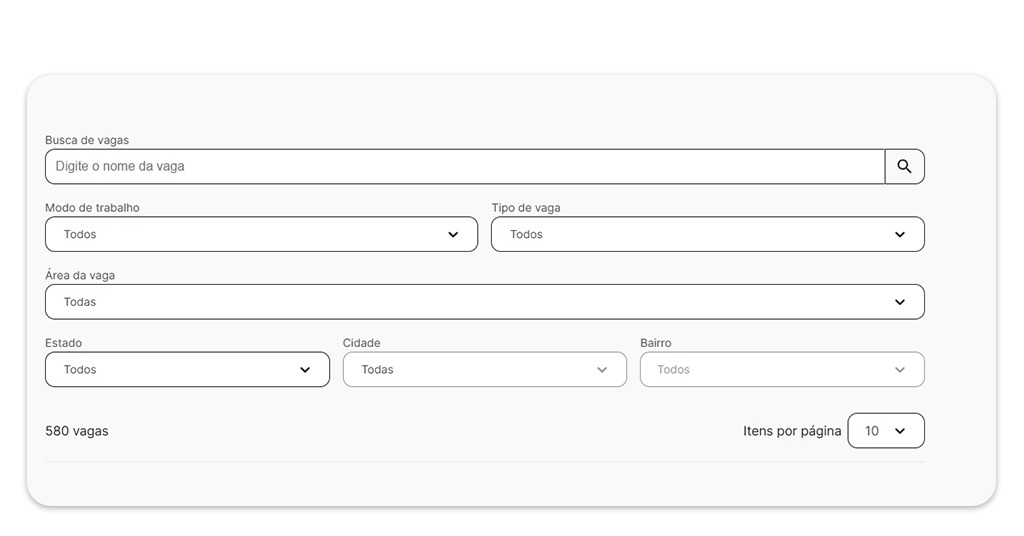This screenshot has height=536, width=1024.
Task: Click the chevron arrow in Estado selector
Action: [x=305, y=370]
